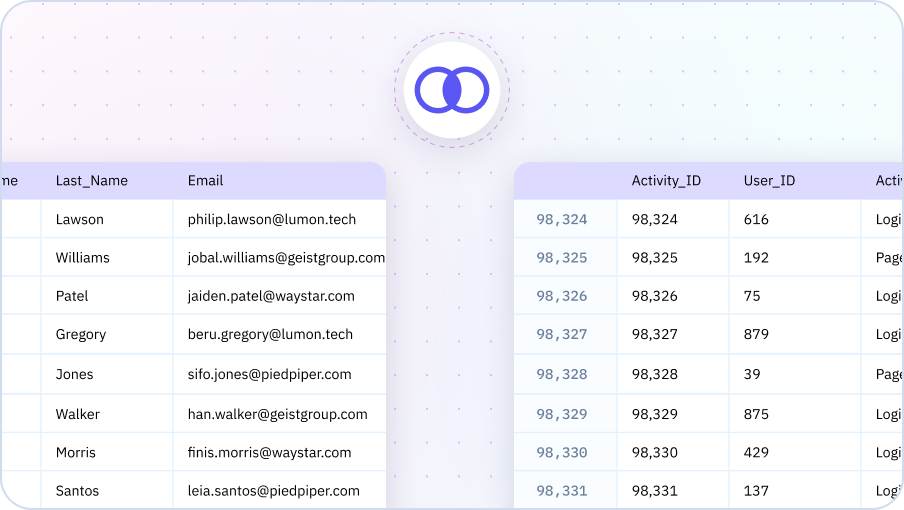
Task: Click grey row index 98,331
Action: (562, 491)
